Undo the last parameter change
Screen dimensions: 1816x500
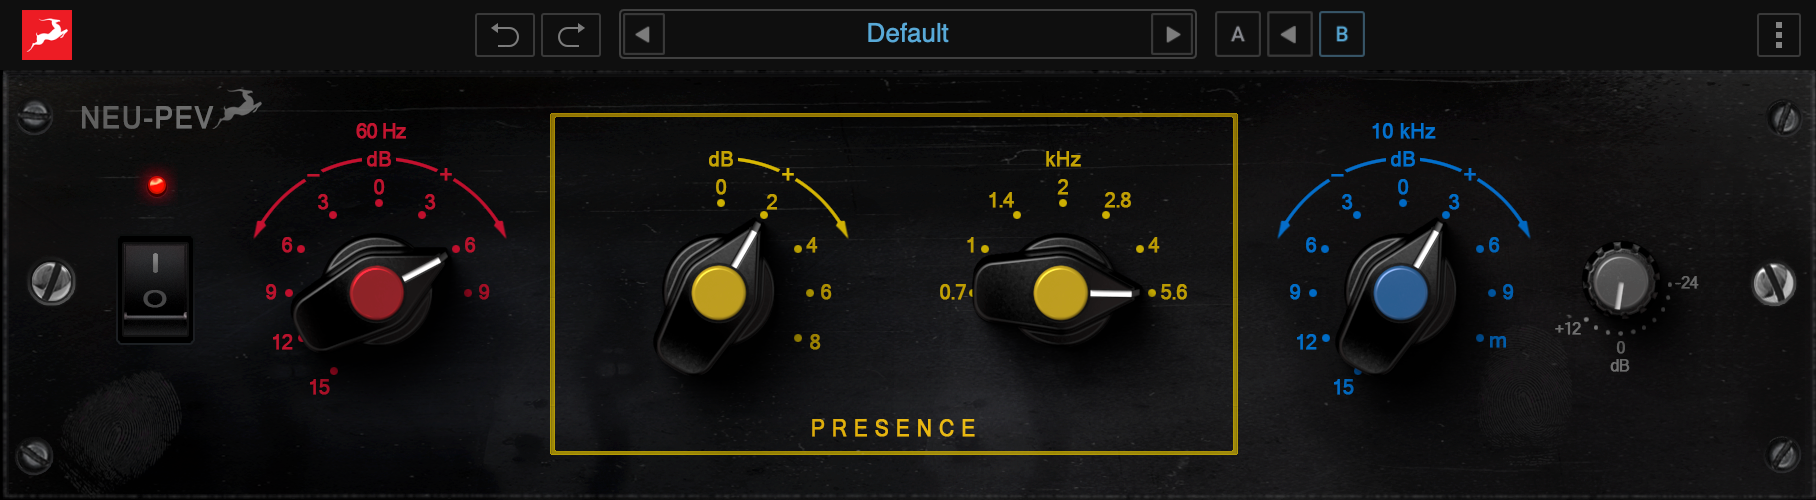coord(505,35)
